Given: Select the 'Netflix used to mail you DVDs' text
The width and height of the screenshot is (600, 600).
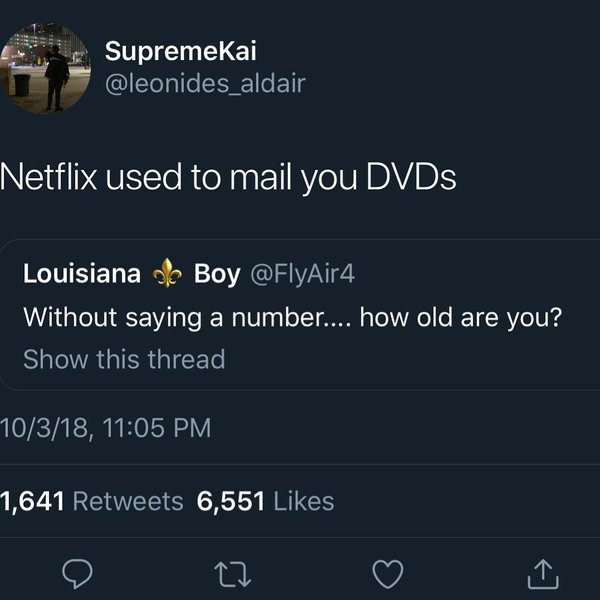Looking at the screenshot, I should point(228,177).
